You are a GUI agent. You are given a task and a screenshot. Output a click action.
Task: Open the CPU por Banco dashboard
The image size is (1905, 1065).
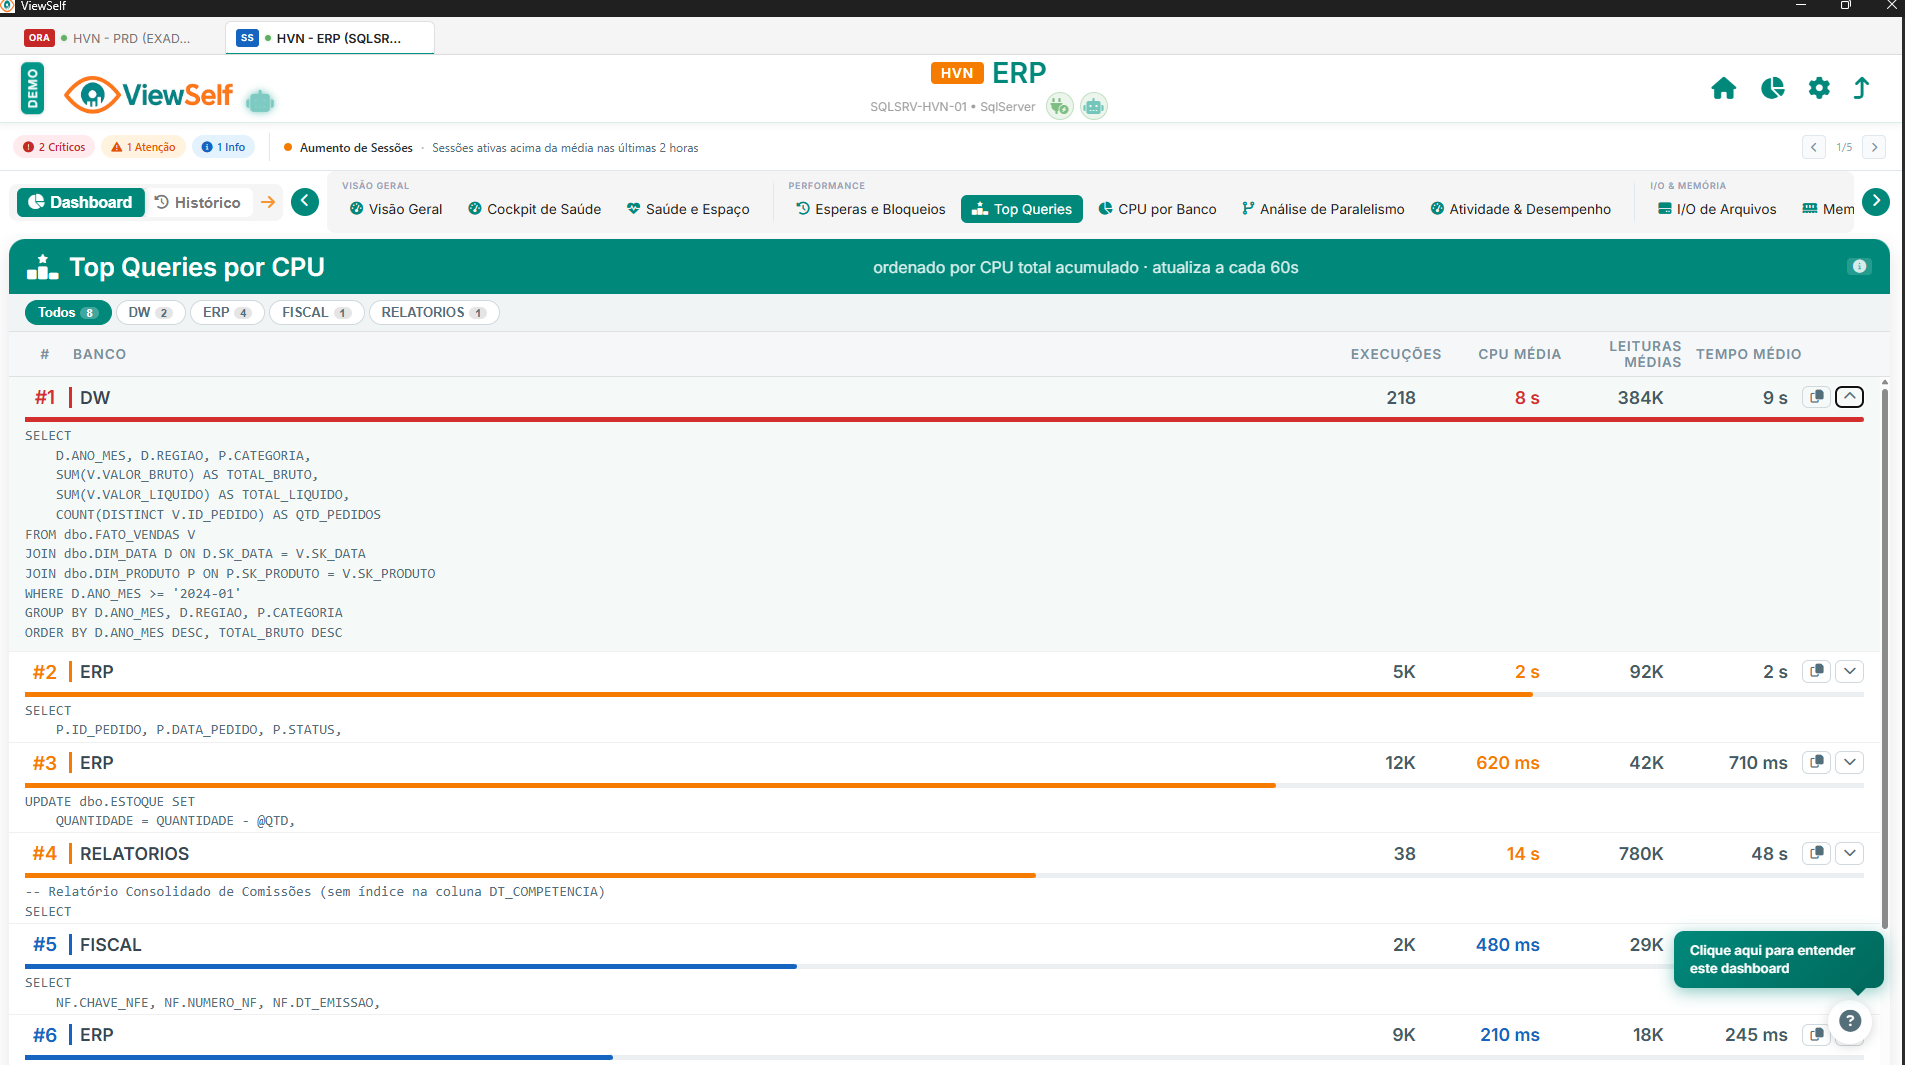(x=1157, y=209)
